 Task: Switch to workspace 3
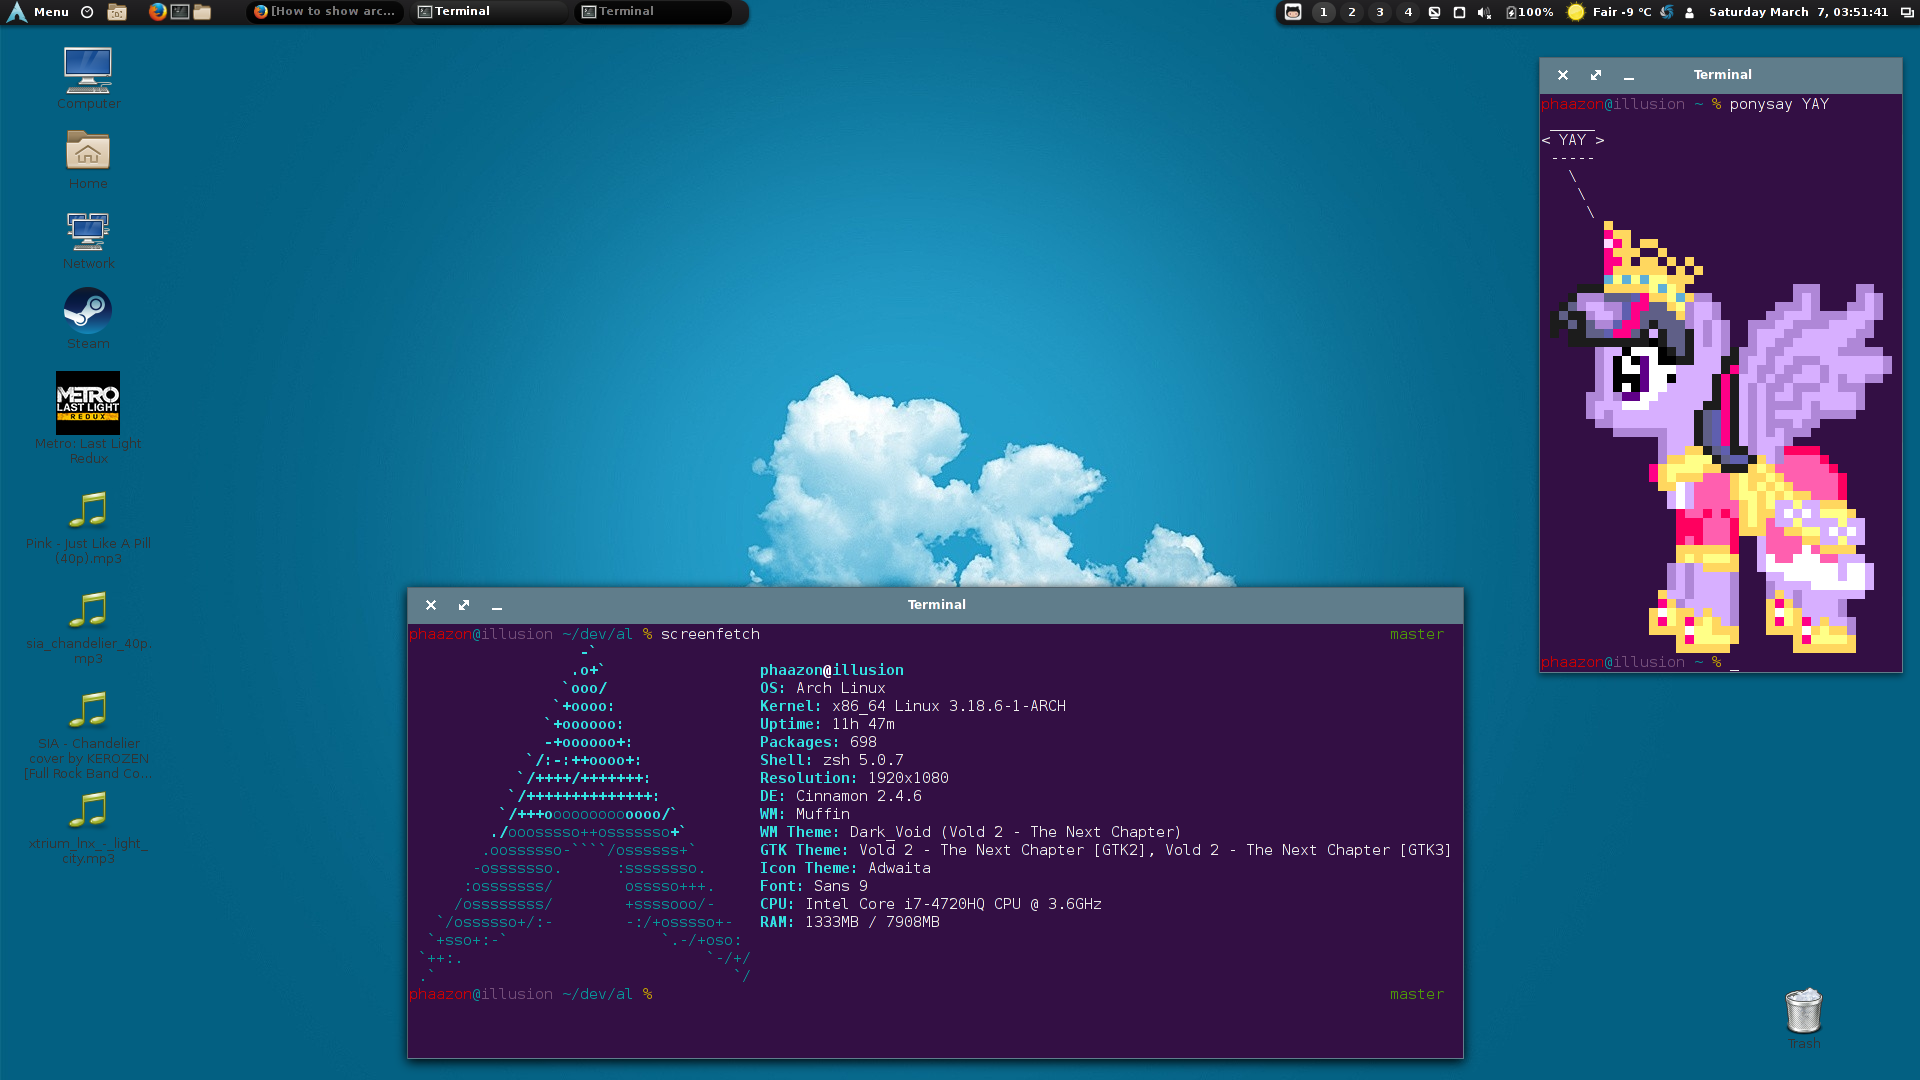(1380, 12)
